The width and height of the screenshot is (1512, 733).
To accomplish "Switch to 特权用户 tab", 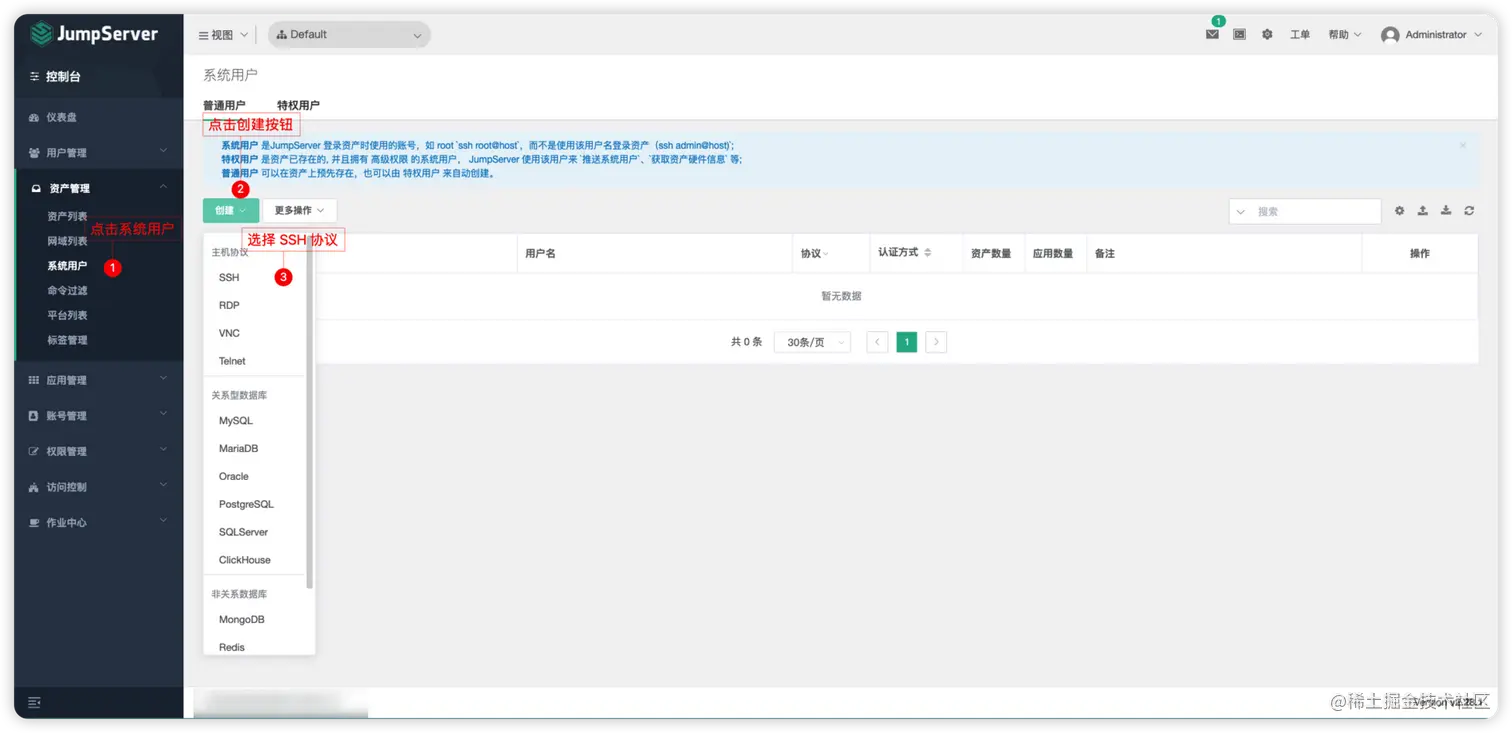I will 298,105.
